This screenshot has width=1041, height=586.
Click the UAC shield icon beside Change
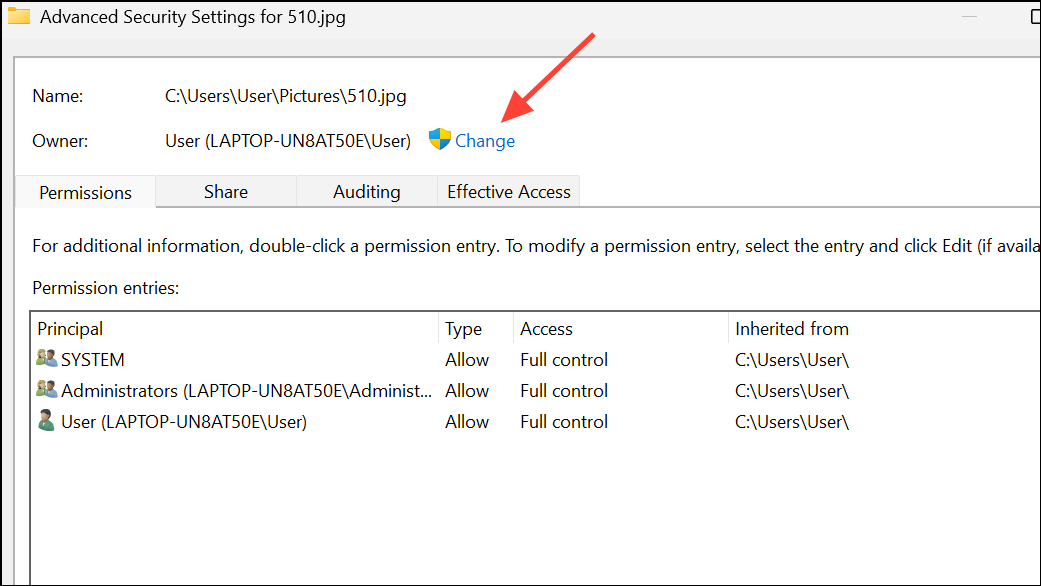[x=440, y=139]
